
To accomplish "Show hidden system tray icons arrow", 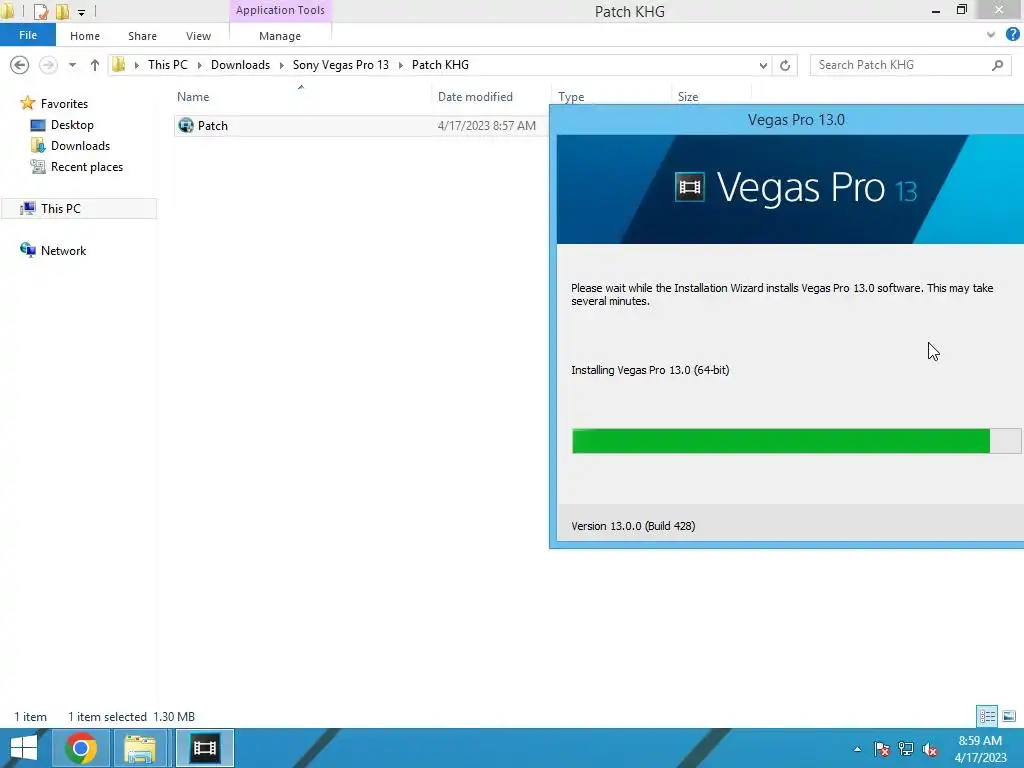I will click(x=857, y=749).
